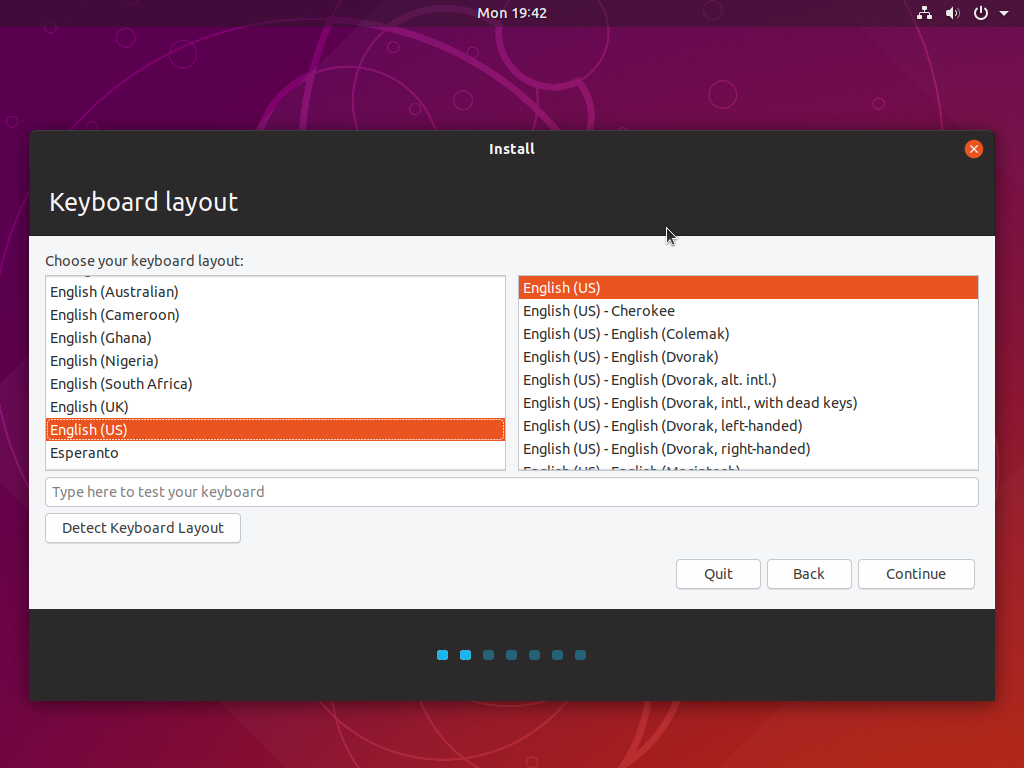Screen dimensions: 1024x768
Task: Select Esperanto keyboard layout
Action: point(275,453)
